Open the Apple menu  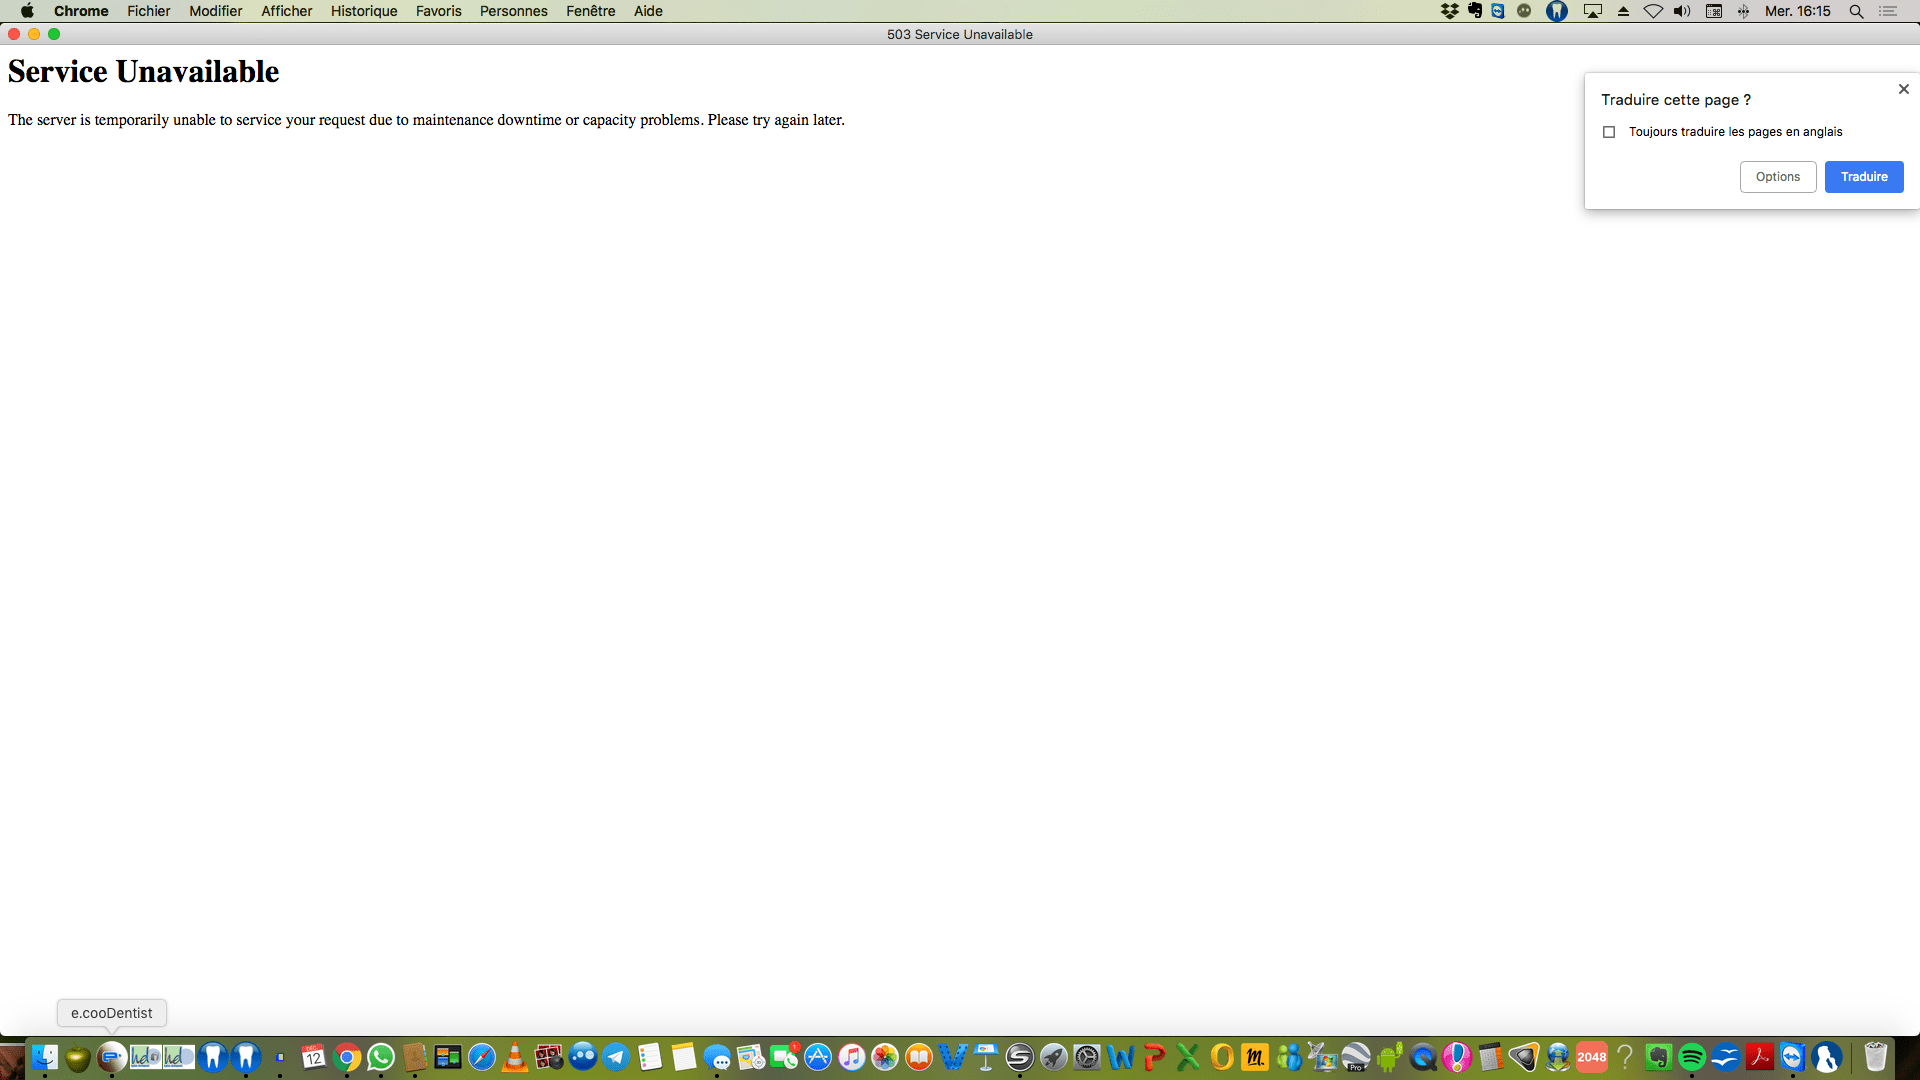27,11
